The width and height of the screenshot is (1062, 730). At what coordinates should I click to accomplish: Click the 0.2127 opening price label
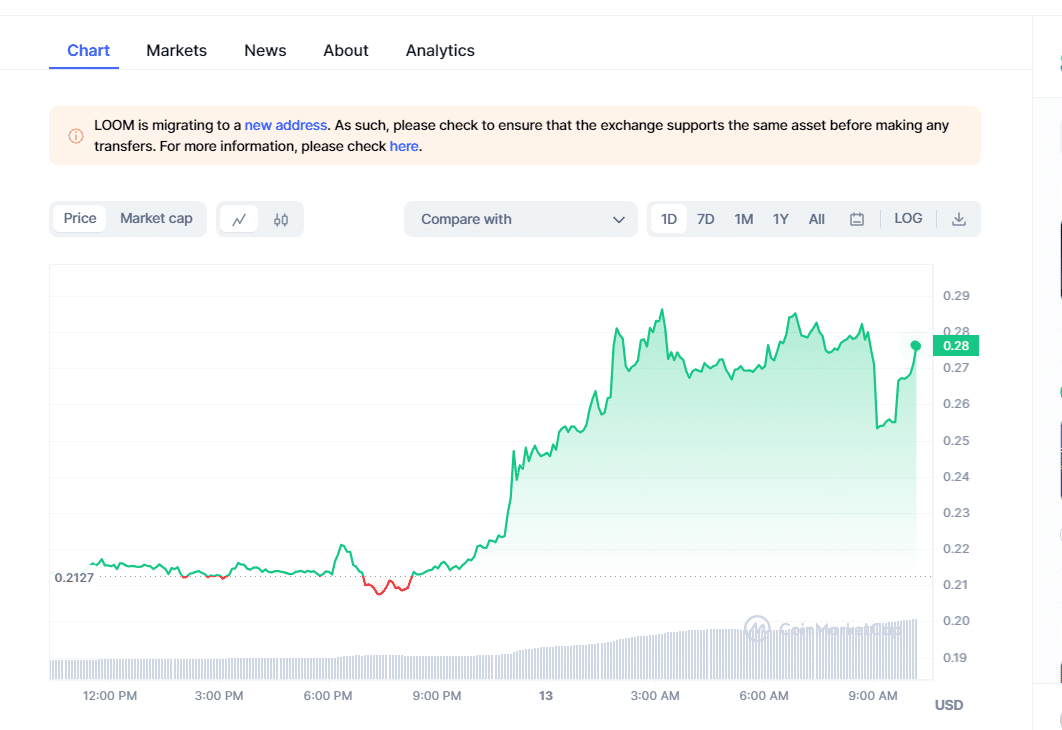point(74,578)
